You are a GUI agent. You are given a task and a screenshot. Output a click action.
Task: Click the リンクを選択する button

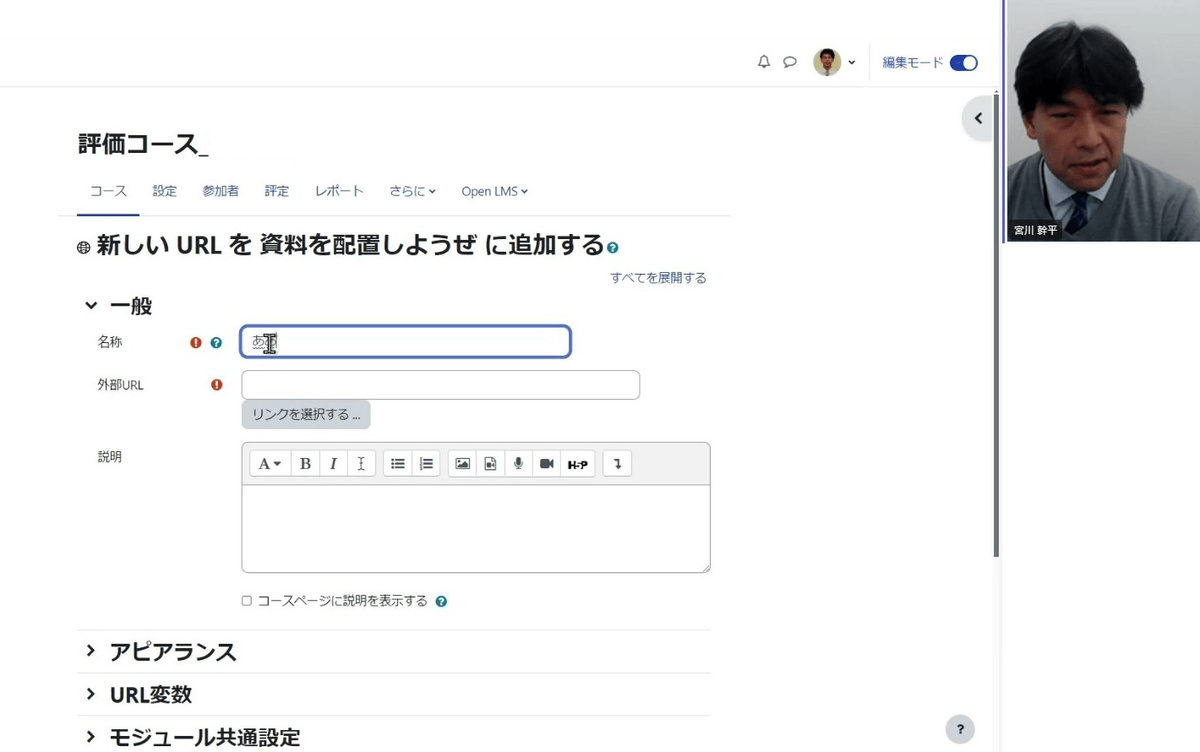coord(306,414)
